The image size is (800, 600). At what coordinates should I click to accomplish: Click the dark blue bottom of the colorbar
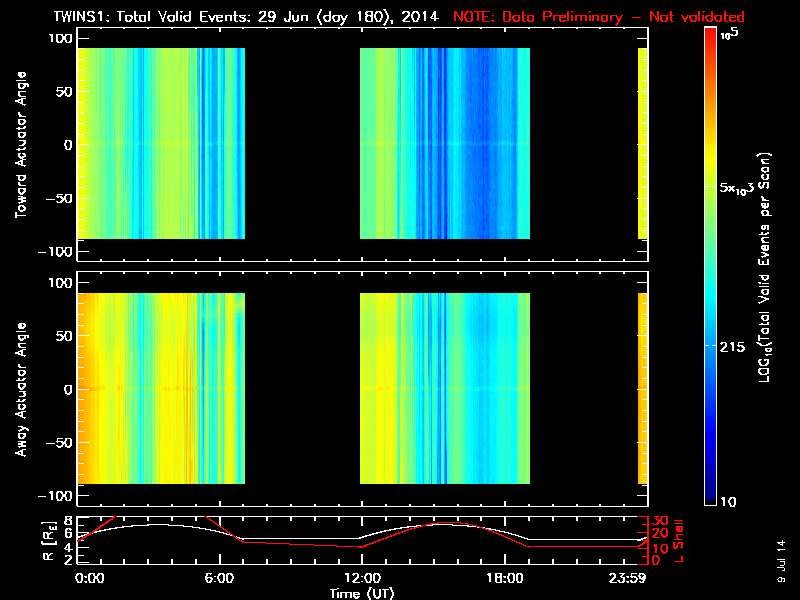click(x=710, y=497)
